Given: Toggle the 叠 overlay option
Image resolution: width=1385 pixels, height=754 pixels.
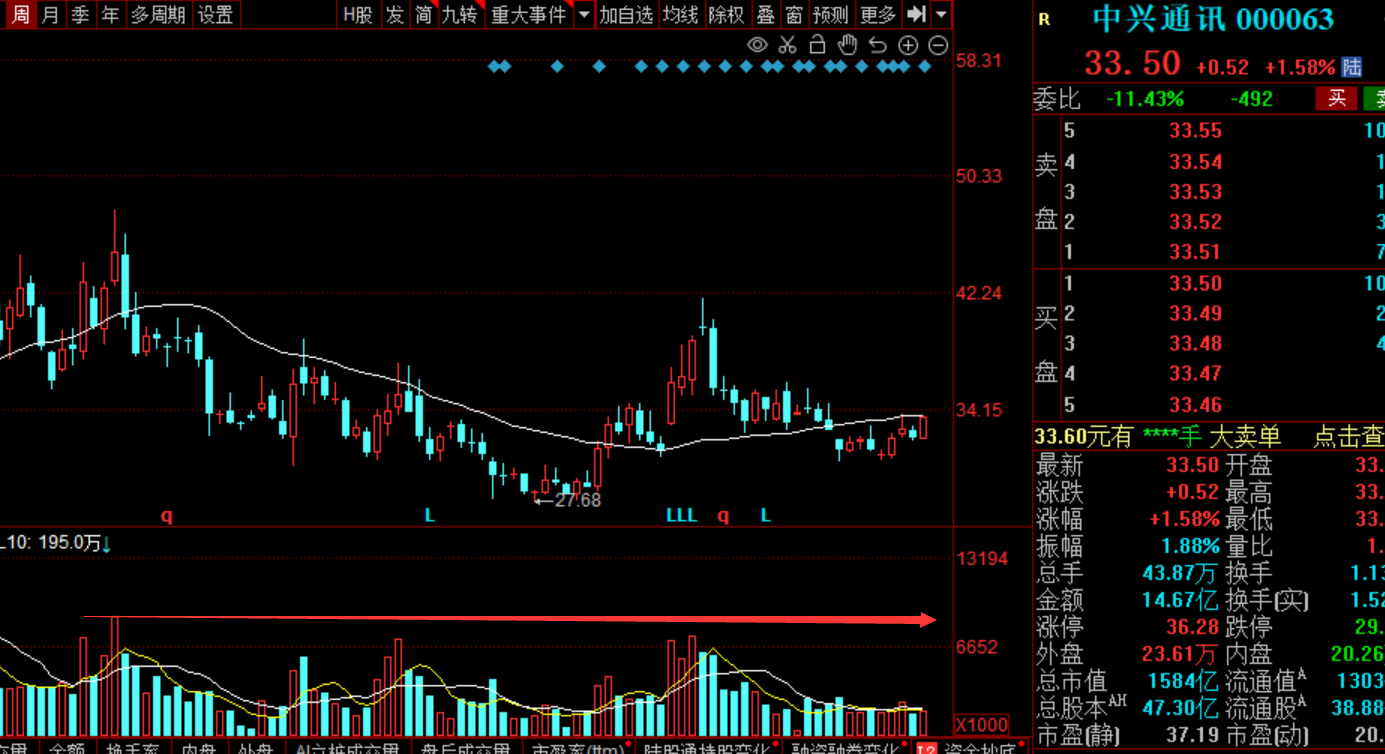Looking at the screenshot, I should pos(765,15).
